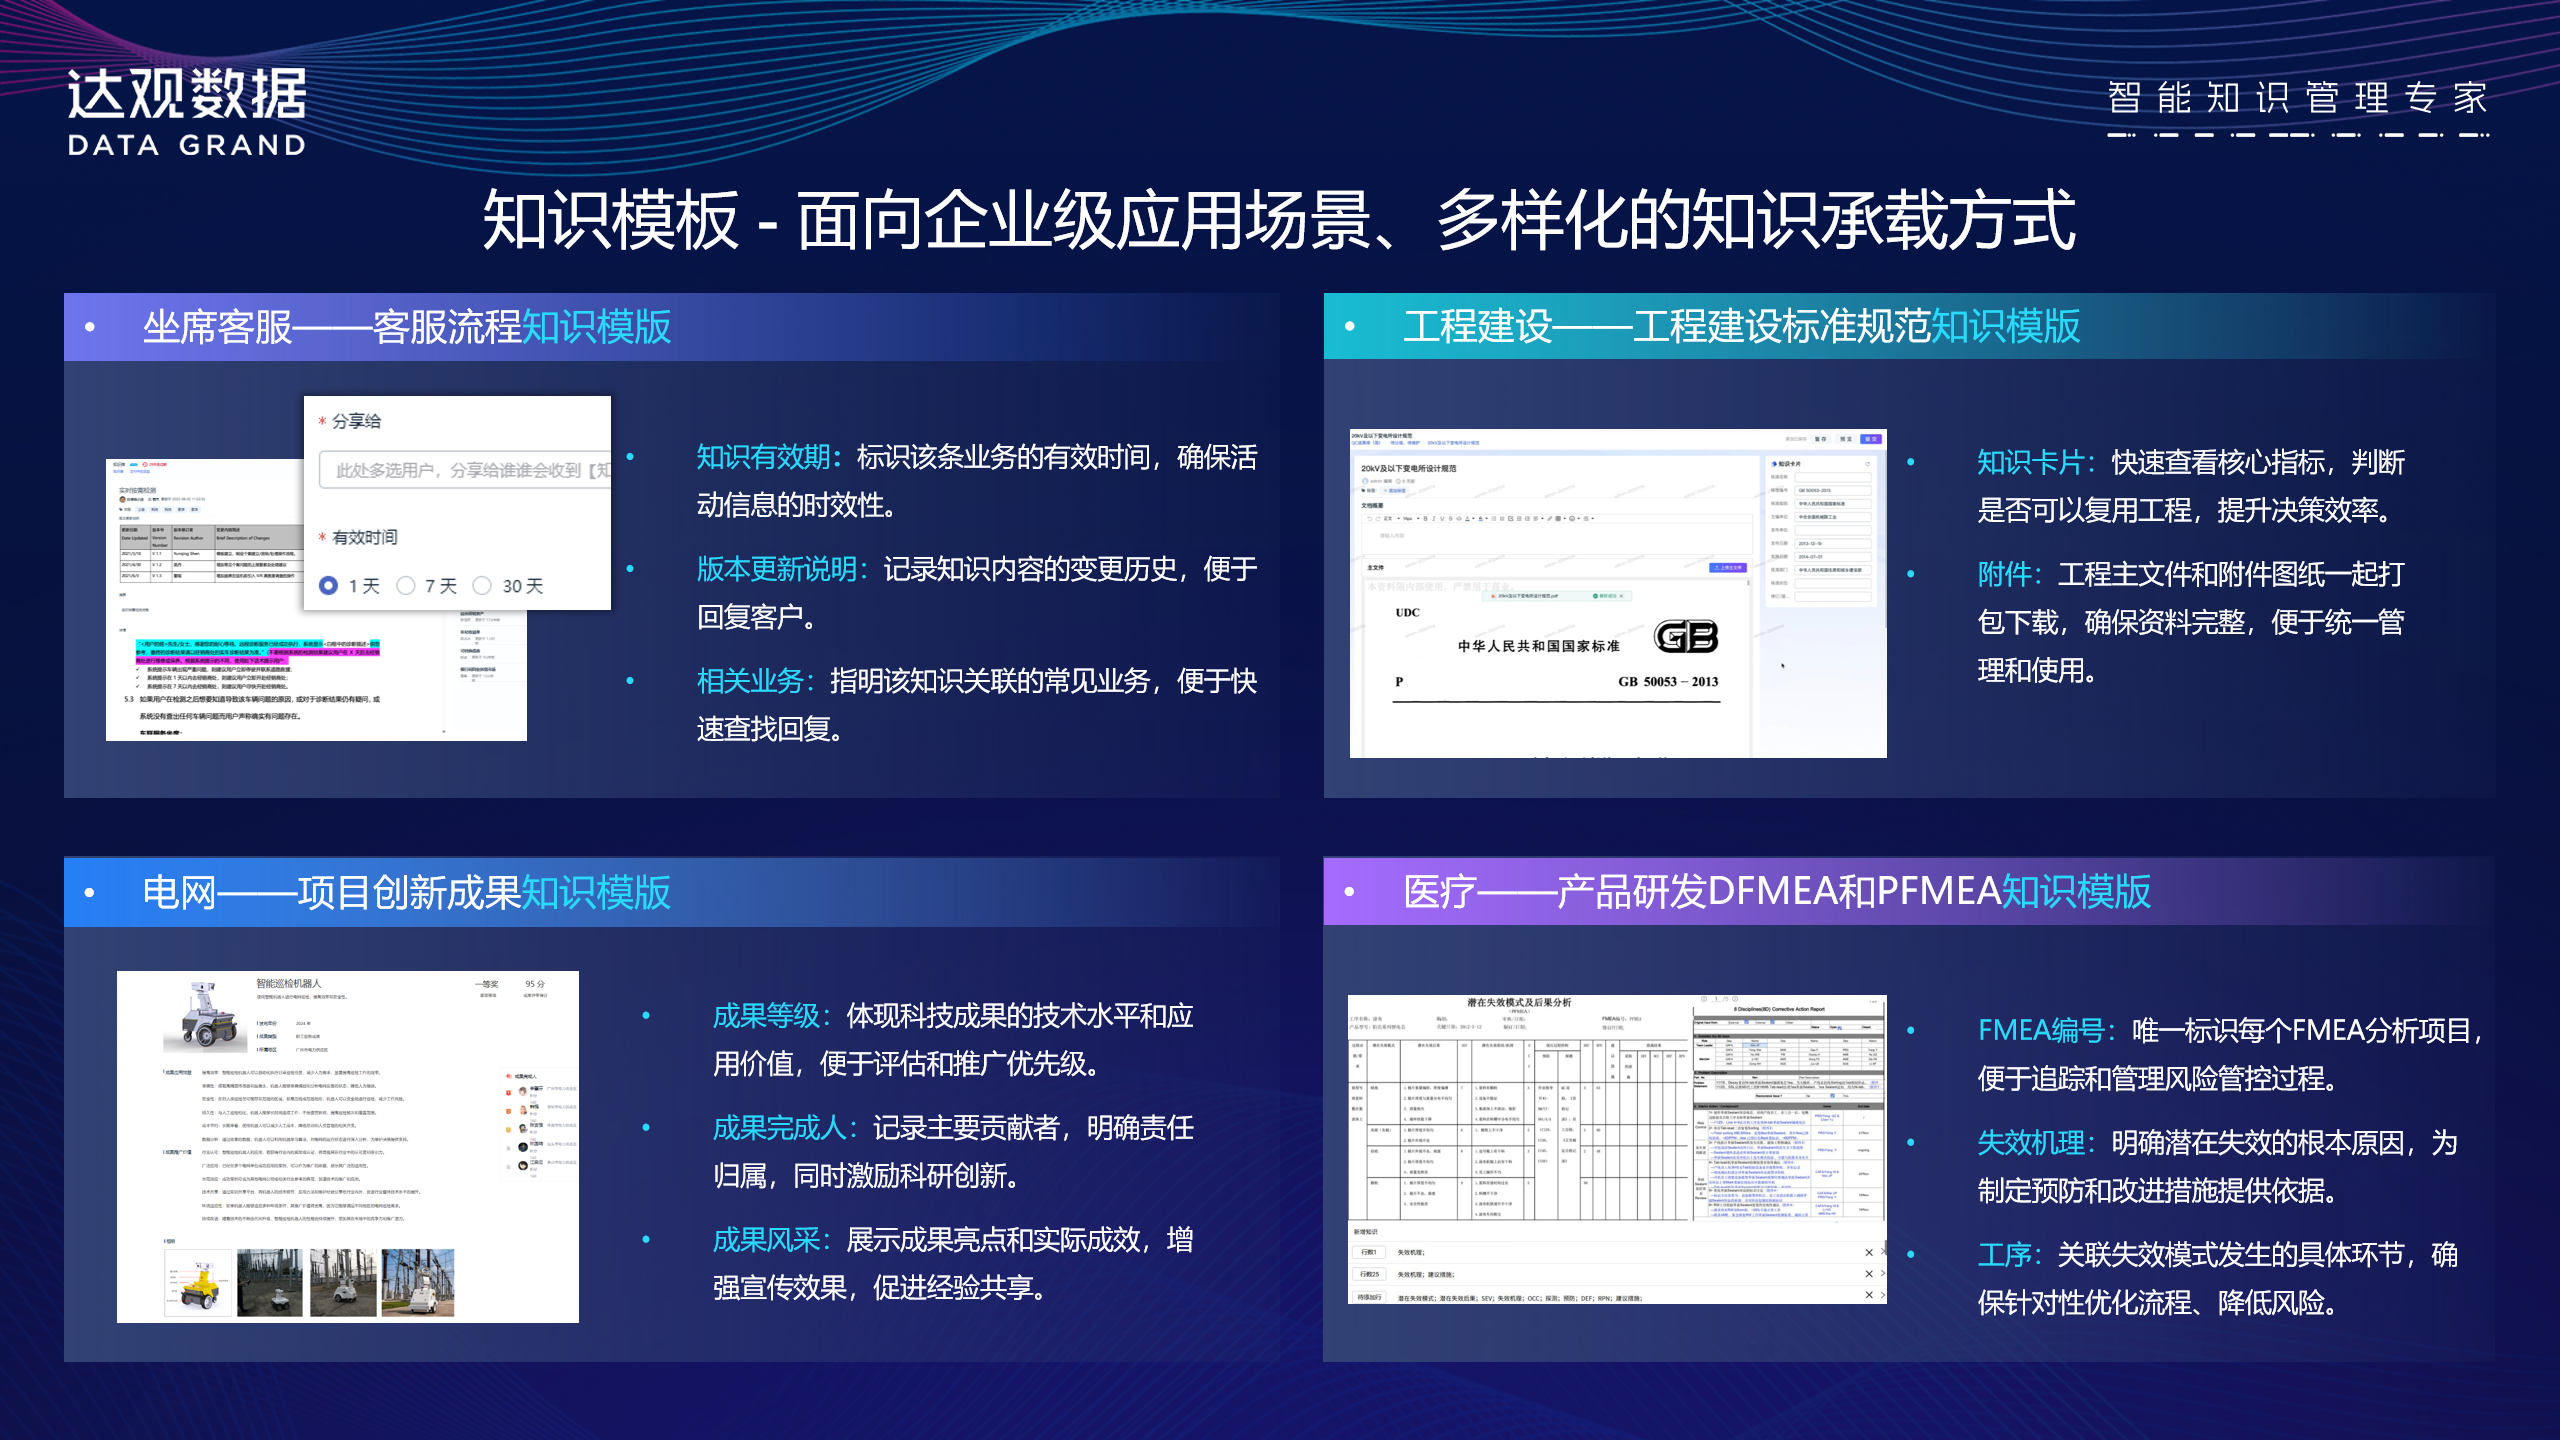Click the 坐席客服 客服流程知识模版 header
The image size is (2560, 1440).
pyautogui.click(x=406, y=327)
